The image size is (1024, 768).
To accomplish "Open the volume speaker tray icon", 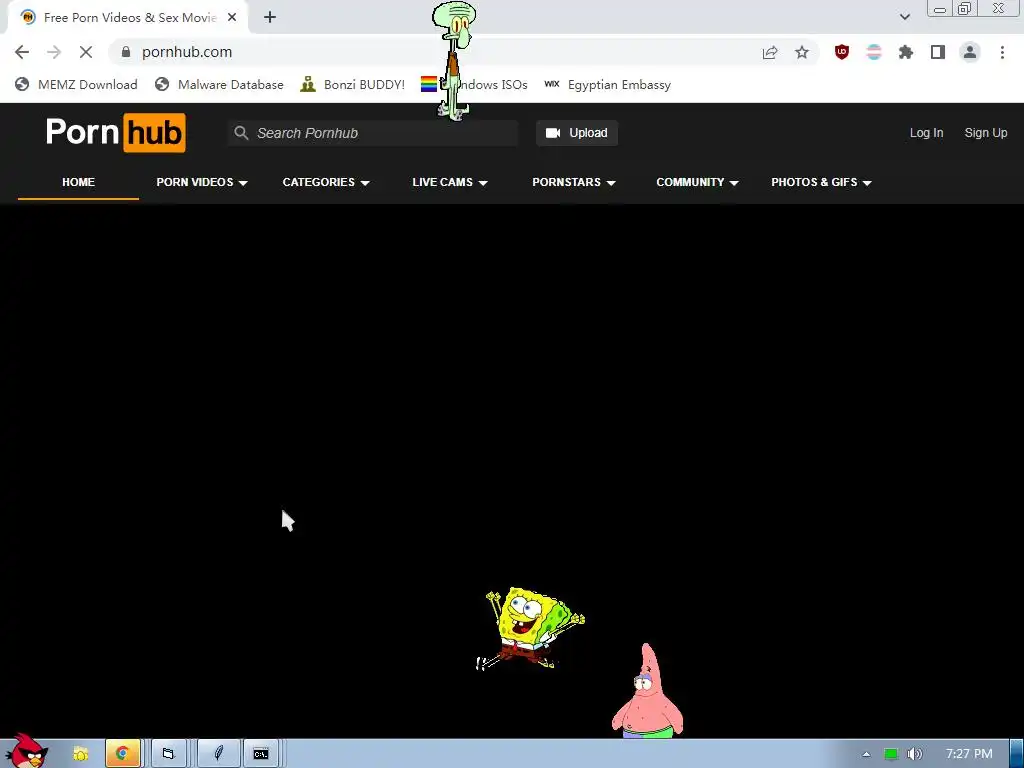I will tap(915, 754).
